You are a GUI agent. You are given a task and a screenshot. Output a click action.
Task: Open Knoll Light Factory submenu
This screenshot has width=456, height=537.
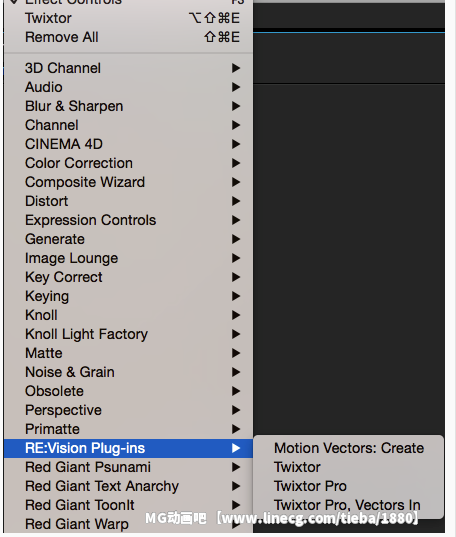click(x=128, y=334)
